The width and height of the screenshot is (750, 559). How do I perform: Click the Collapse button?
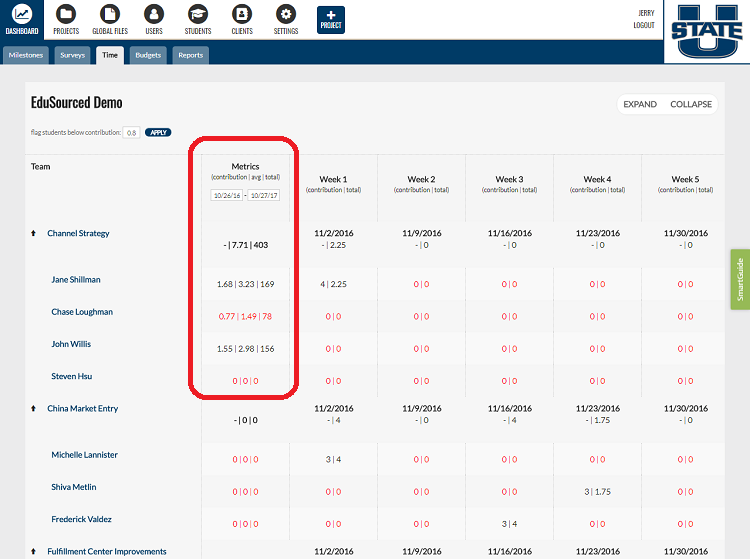[x=691, y=104]
